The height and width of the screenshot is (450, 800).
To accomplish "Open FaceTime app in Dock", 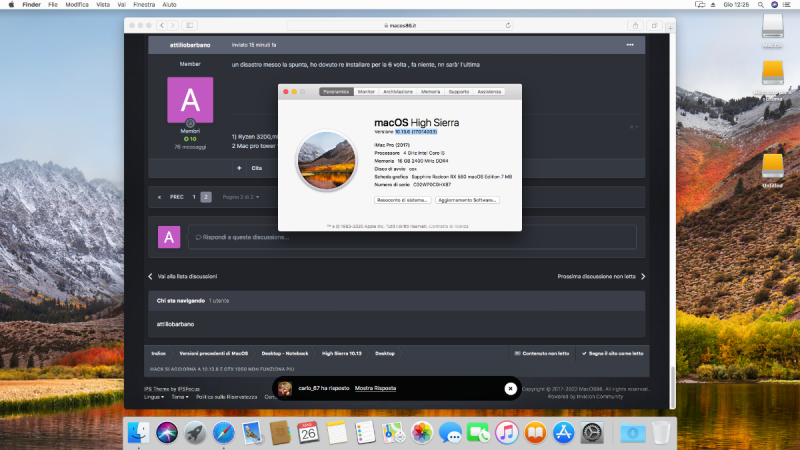I will pos(479,433).
